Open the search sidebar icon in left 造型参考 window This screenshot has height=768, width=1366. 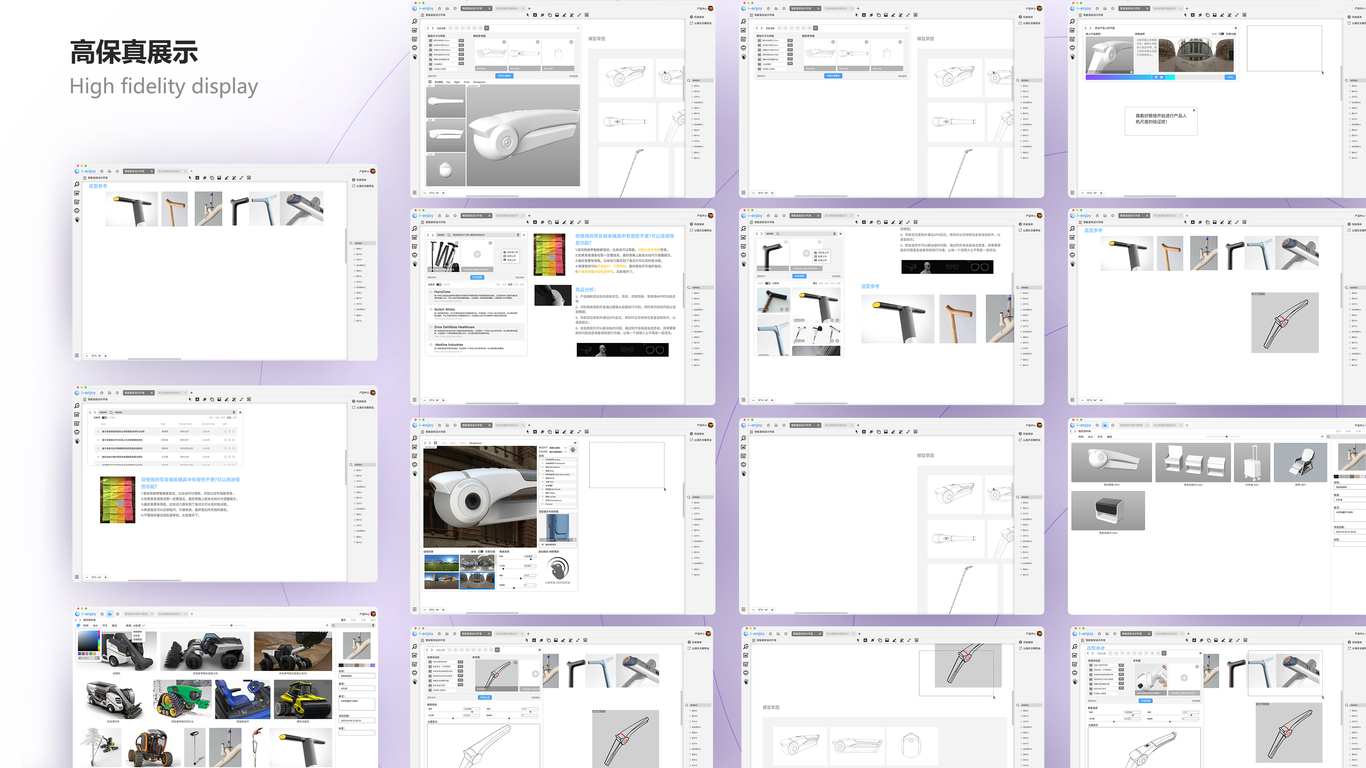pyautogui.click(x=77, y=184)
